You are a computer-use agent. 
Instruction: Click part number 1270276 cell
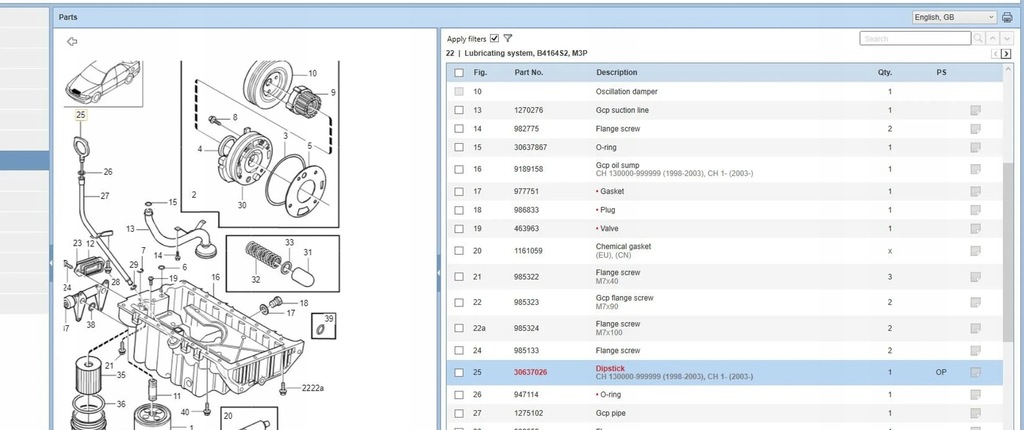pos(528,110)
